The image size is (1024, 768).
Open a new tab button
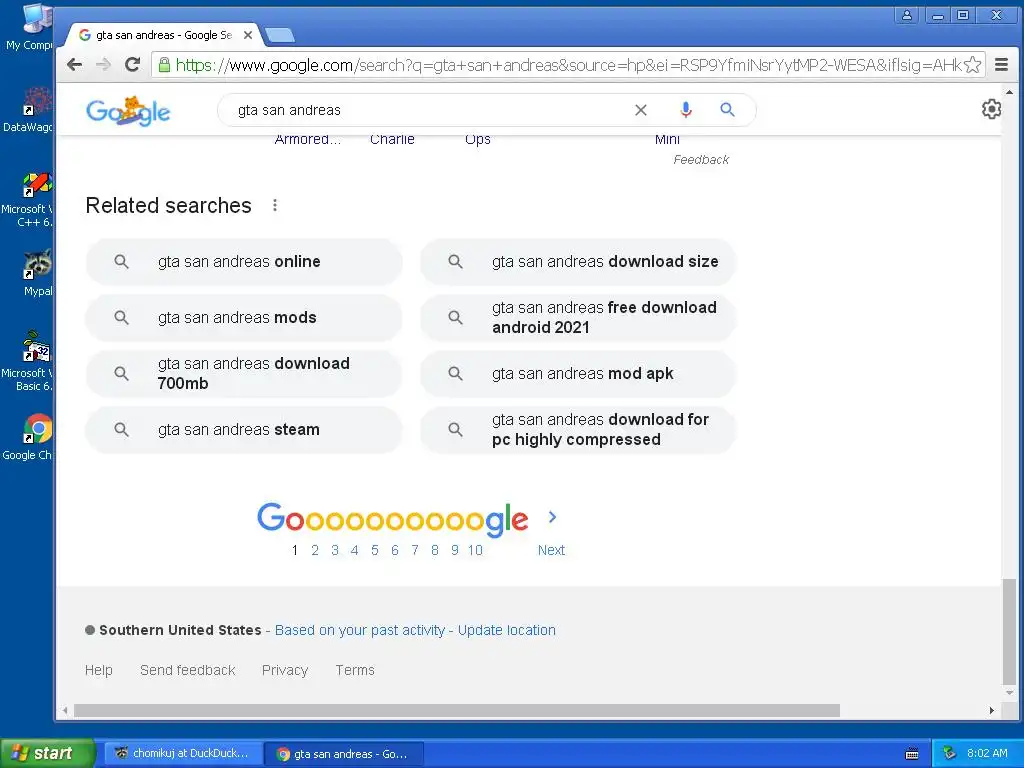coord(280,35)
